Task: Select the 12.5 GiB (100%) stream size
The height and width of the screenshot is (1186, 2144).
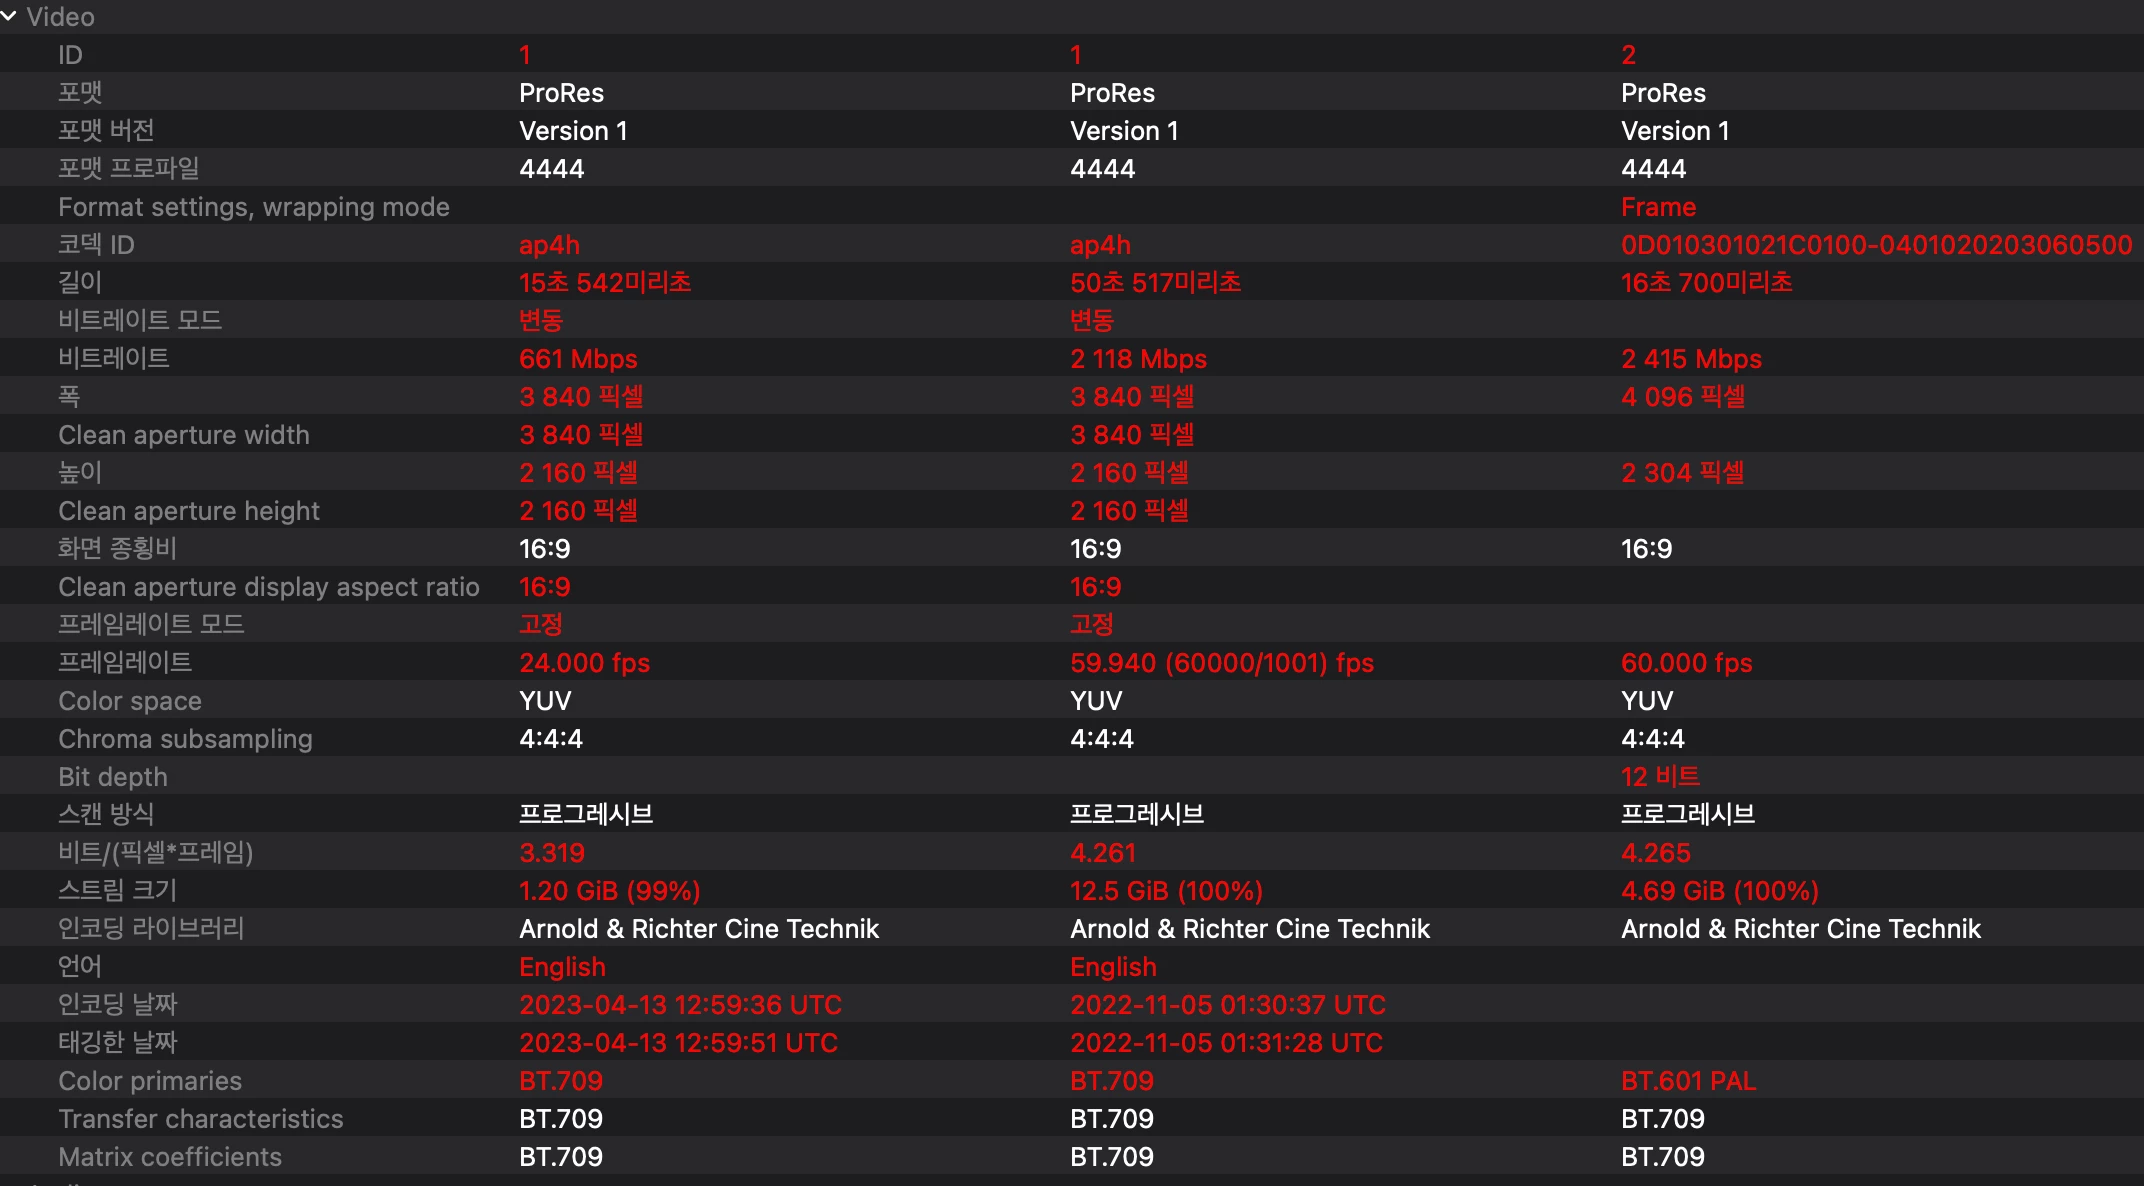Action: (1166, 891)
